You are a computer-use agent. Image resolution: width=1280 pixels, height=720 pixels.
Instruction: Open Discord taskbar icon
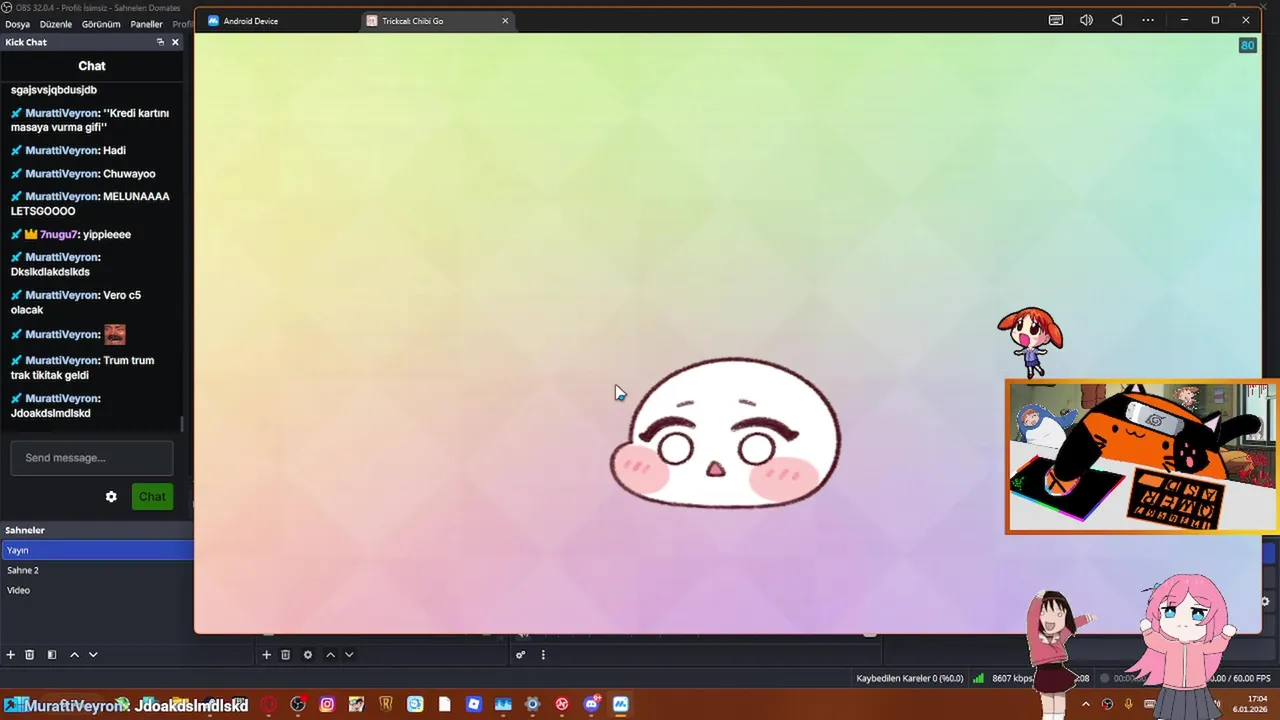pyautogui.click(x=591, y=705)
